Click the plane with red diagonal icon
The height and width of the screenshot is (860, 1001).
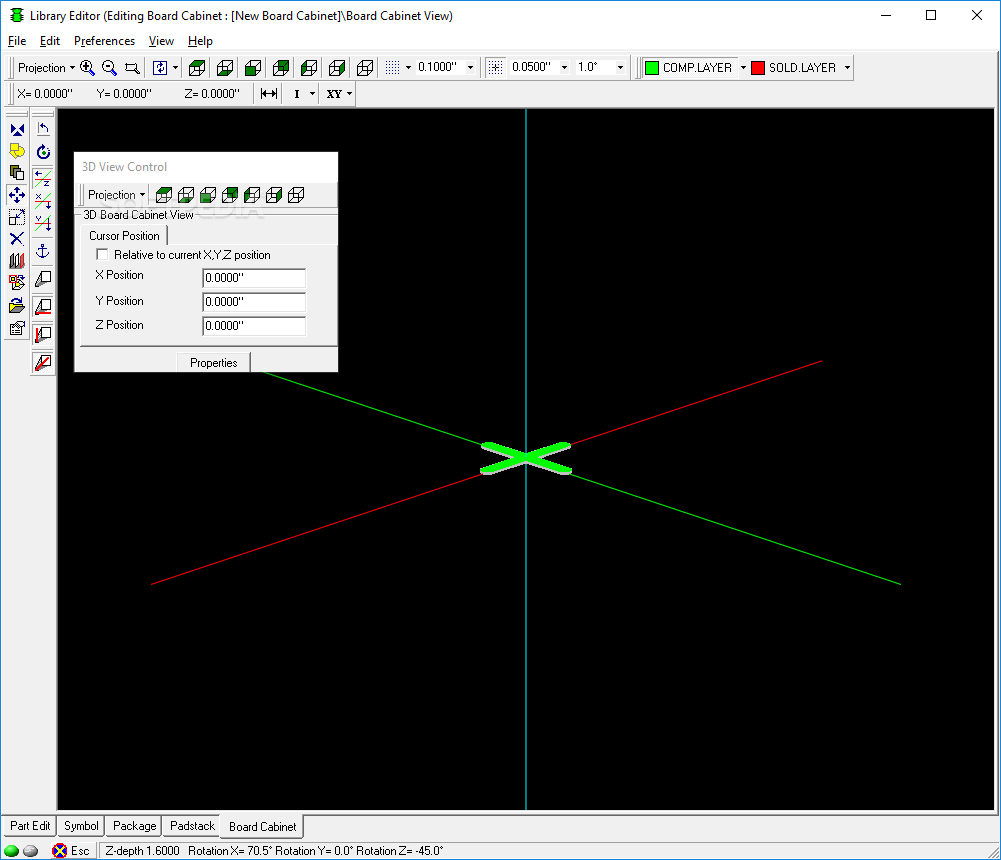pyautogui.click(x=43, y=363)
